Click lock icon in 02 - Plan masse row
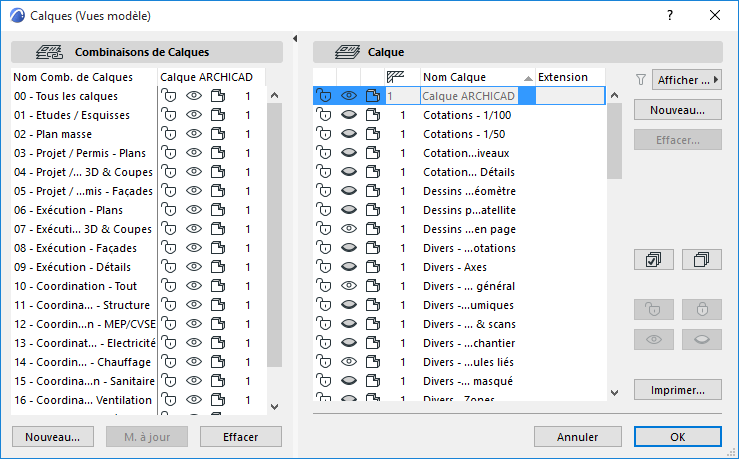This screenshot has height=459, width=739. 169,134
